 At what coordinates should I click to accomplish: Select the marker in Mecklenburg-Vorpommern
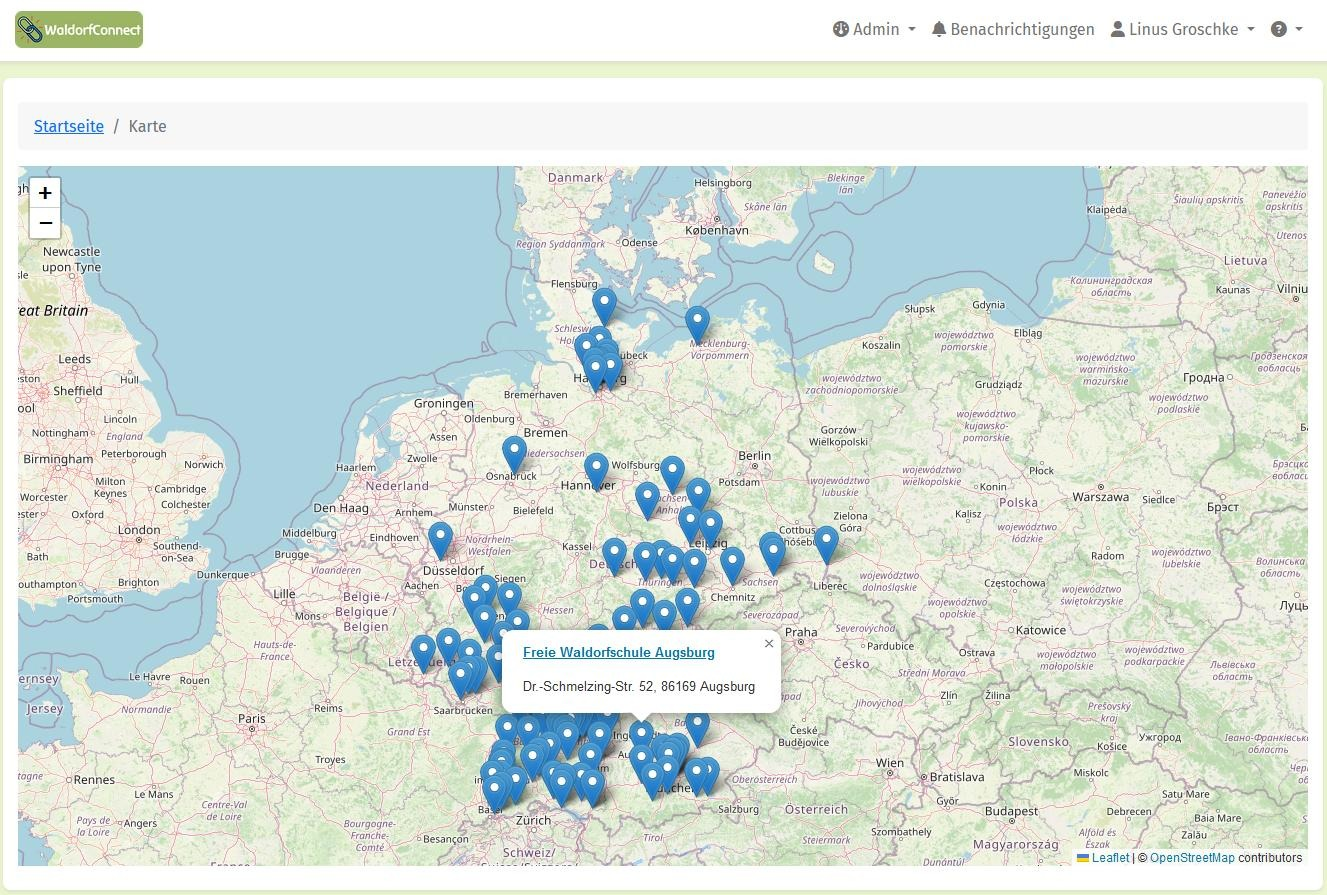point(697,326)
